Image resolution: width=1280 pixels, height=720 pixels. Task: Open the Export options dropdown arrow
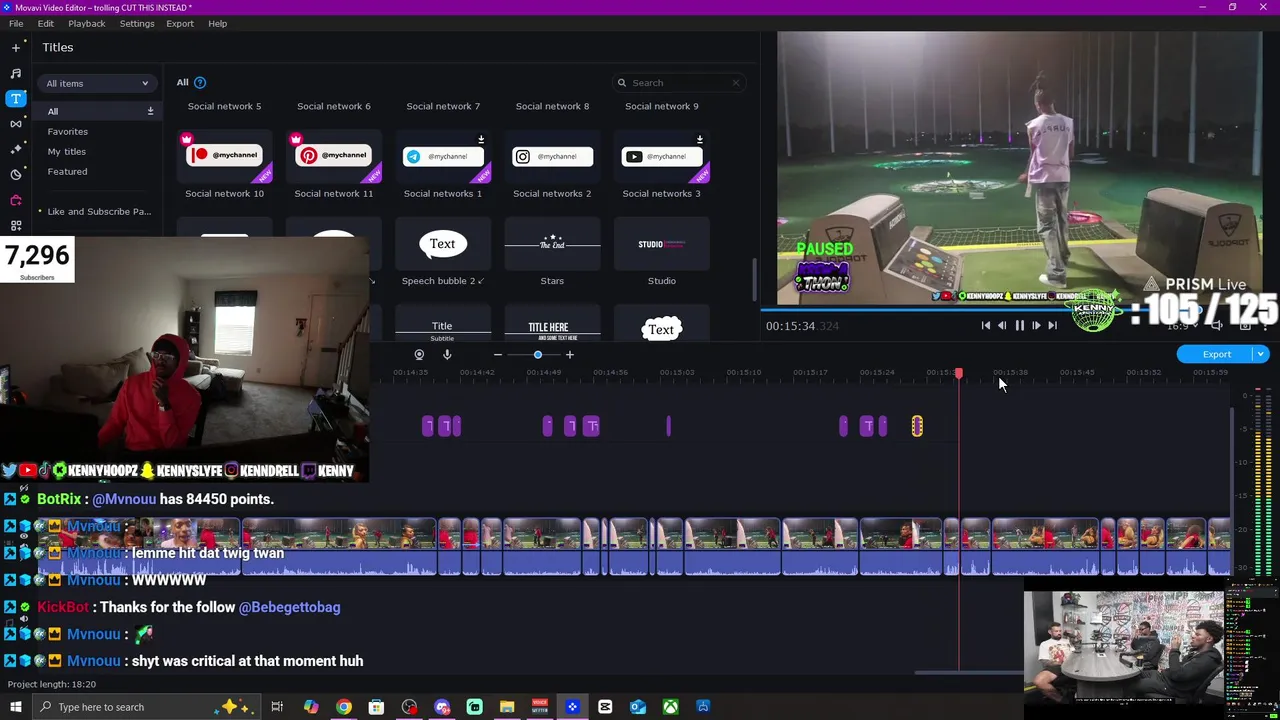[1261, 354]
